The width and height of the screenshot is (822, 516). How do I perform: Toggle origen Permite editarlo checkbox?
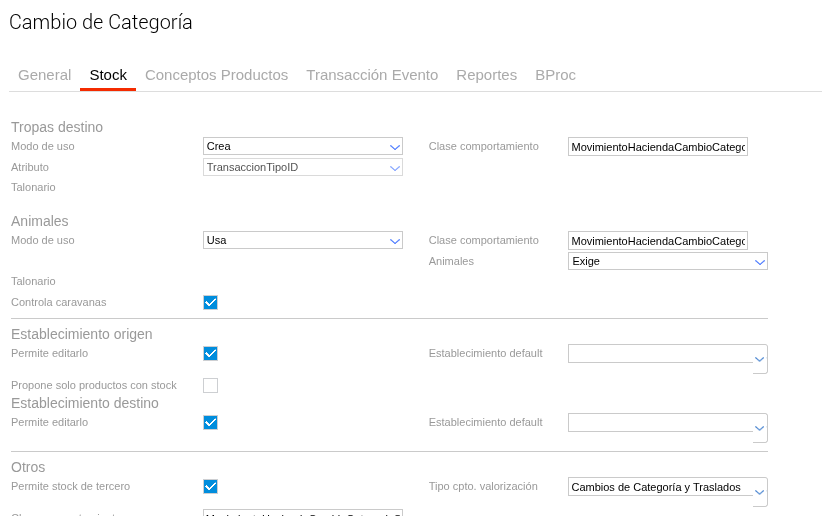click(210, 353)
